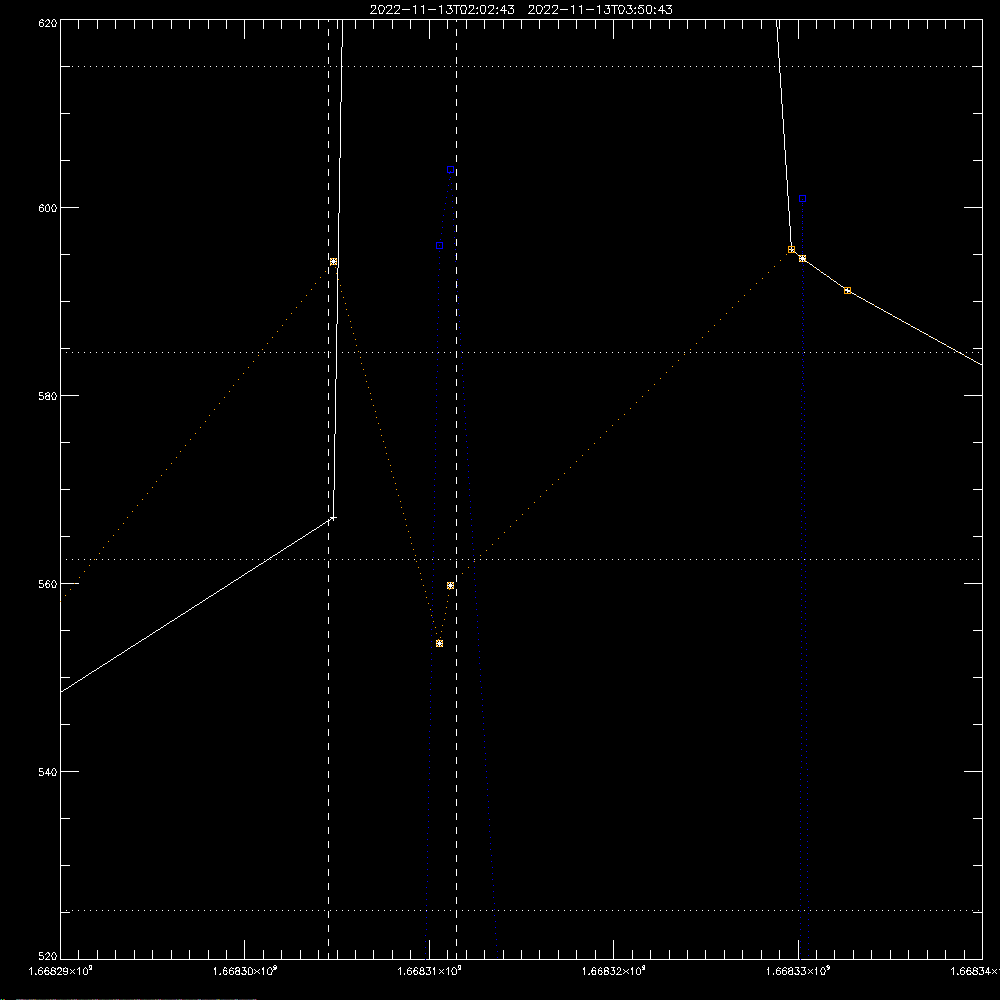Click the start timestamp 2022-11-13T02:02:43 in title
The height and width of the screenshot is (1000, 1000).
[442, 10]
